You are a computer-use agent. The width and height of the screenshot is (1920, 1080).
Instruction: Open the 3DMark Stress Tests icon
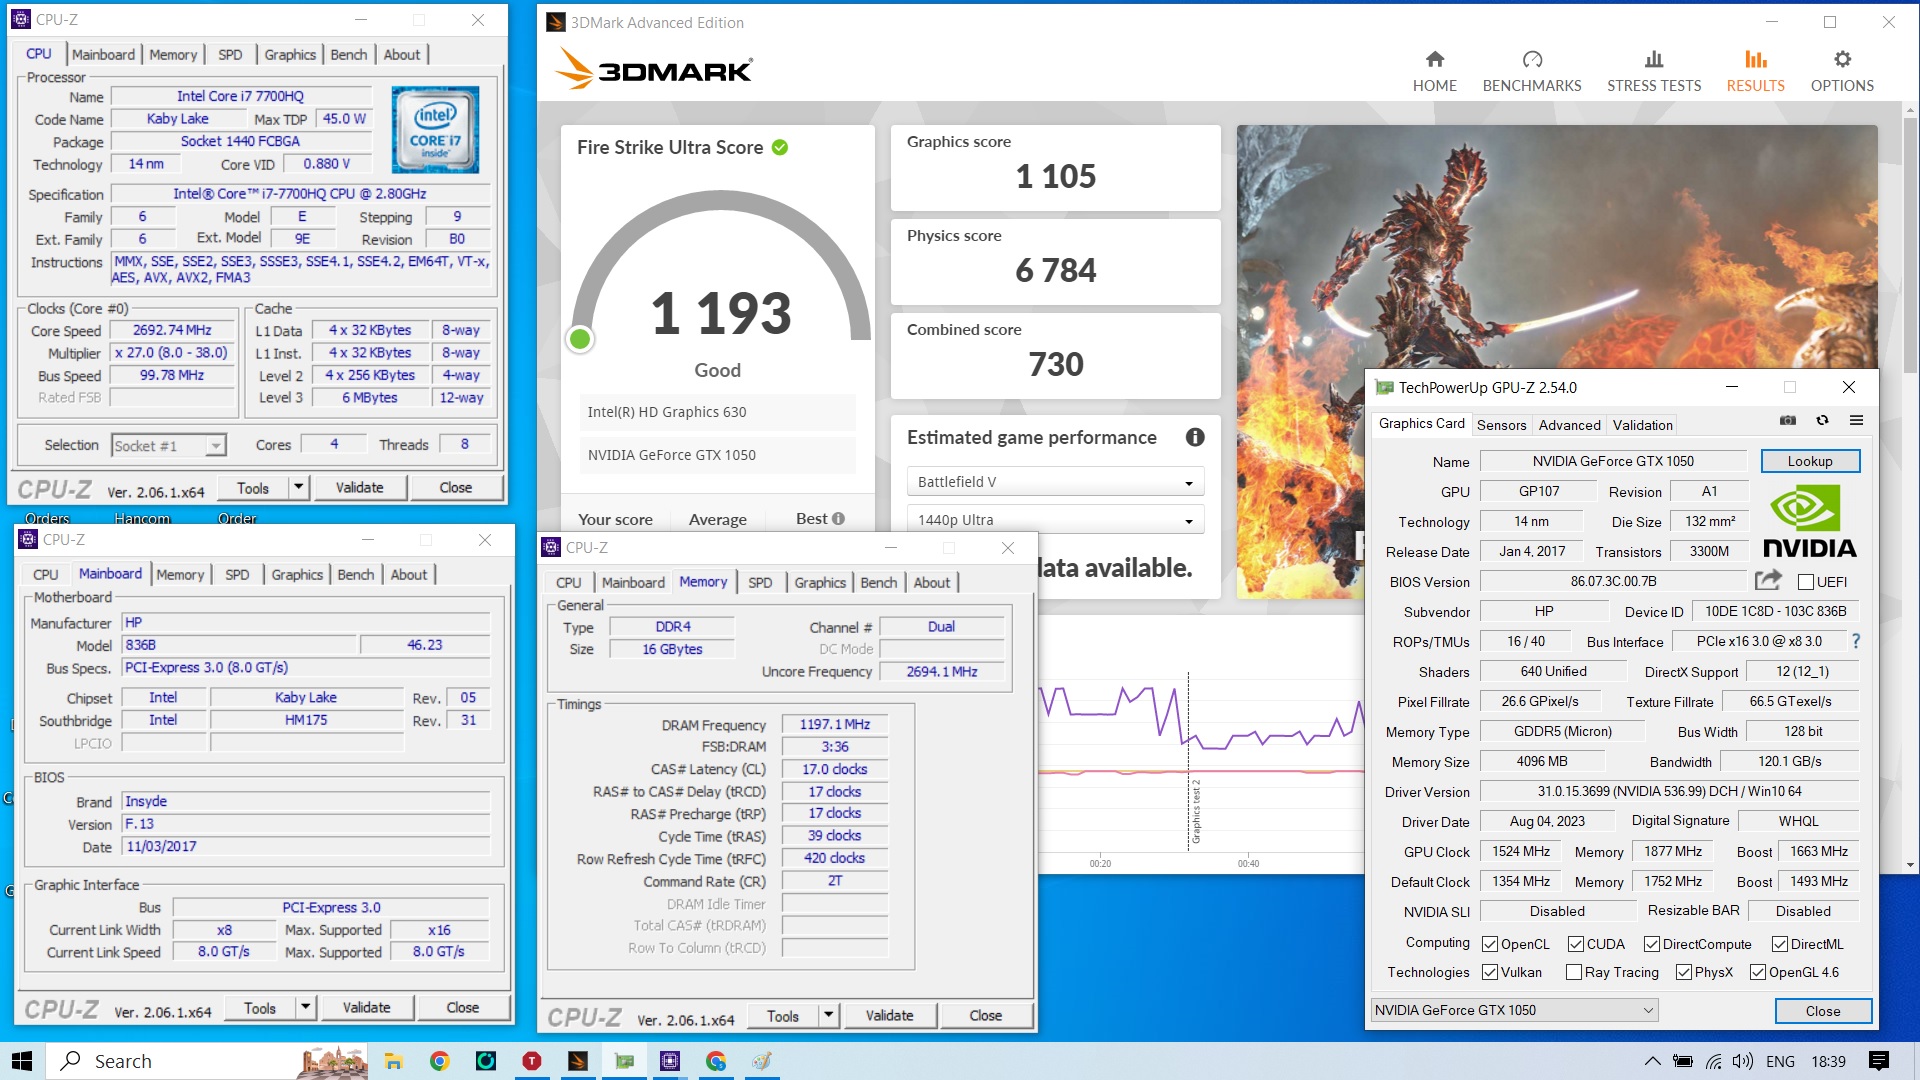point(1654,60)
